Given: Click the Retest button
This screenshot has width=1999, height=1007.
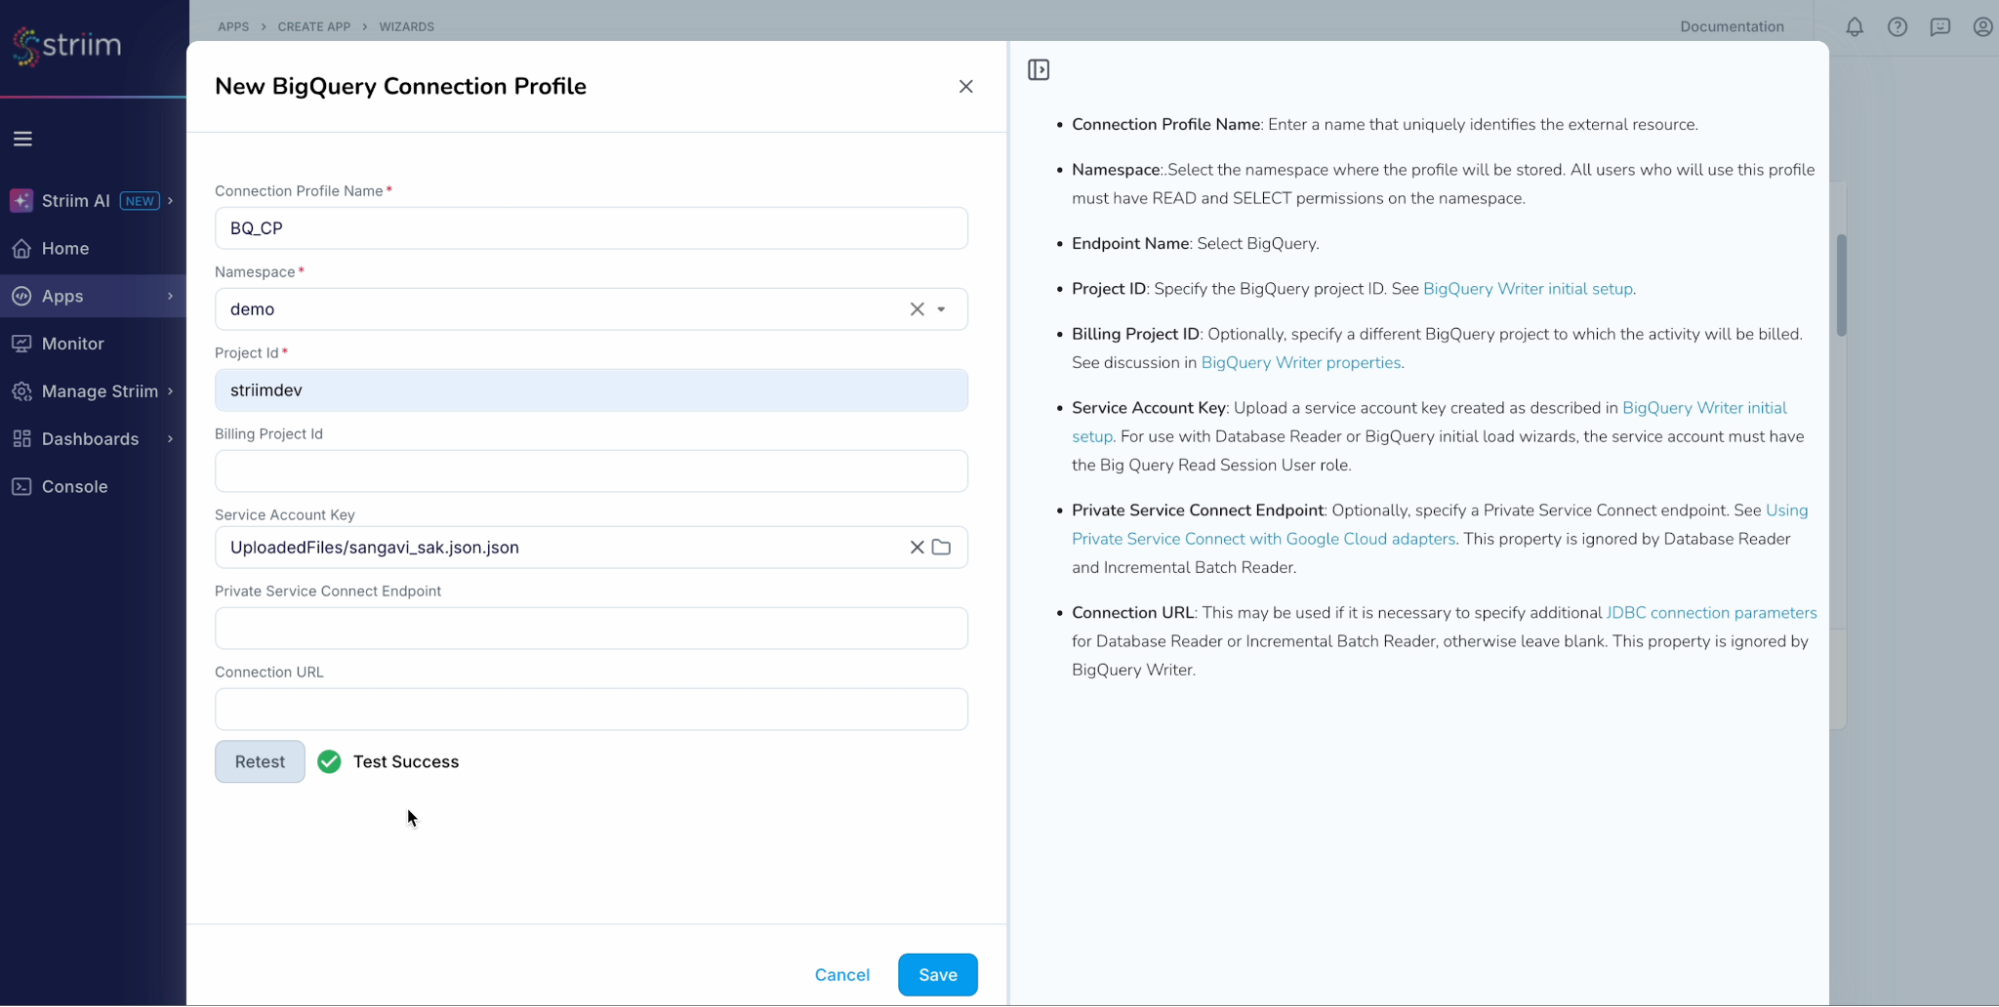Looking at the screenshot, I should [260, 762].
